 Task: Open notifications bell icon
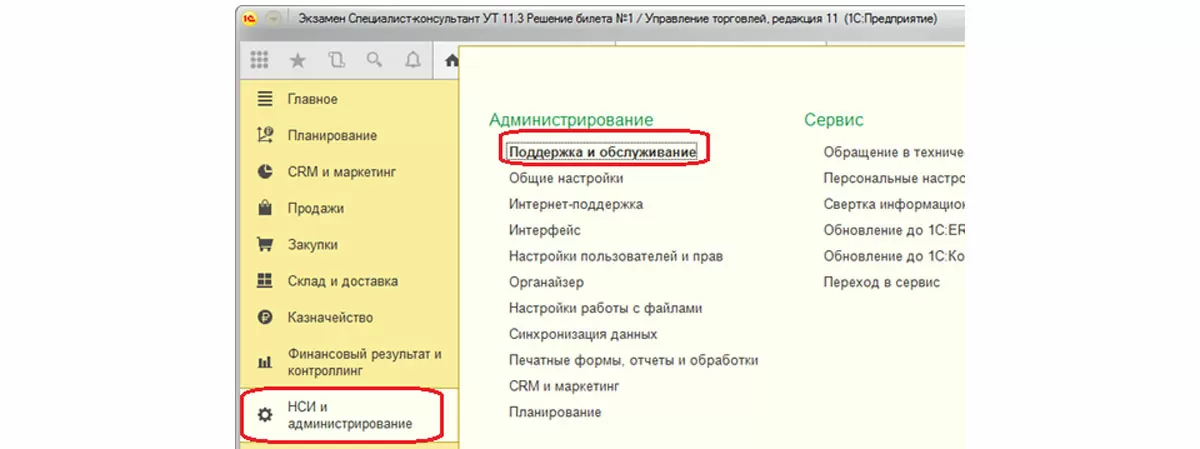[x=412, y=60]
